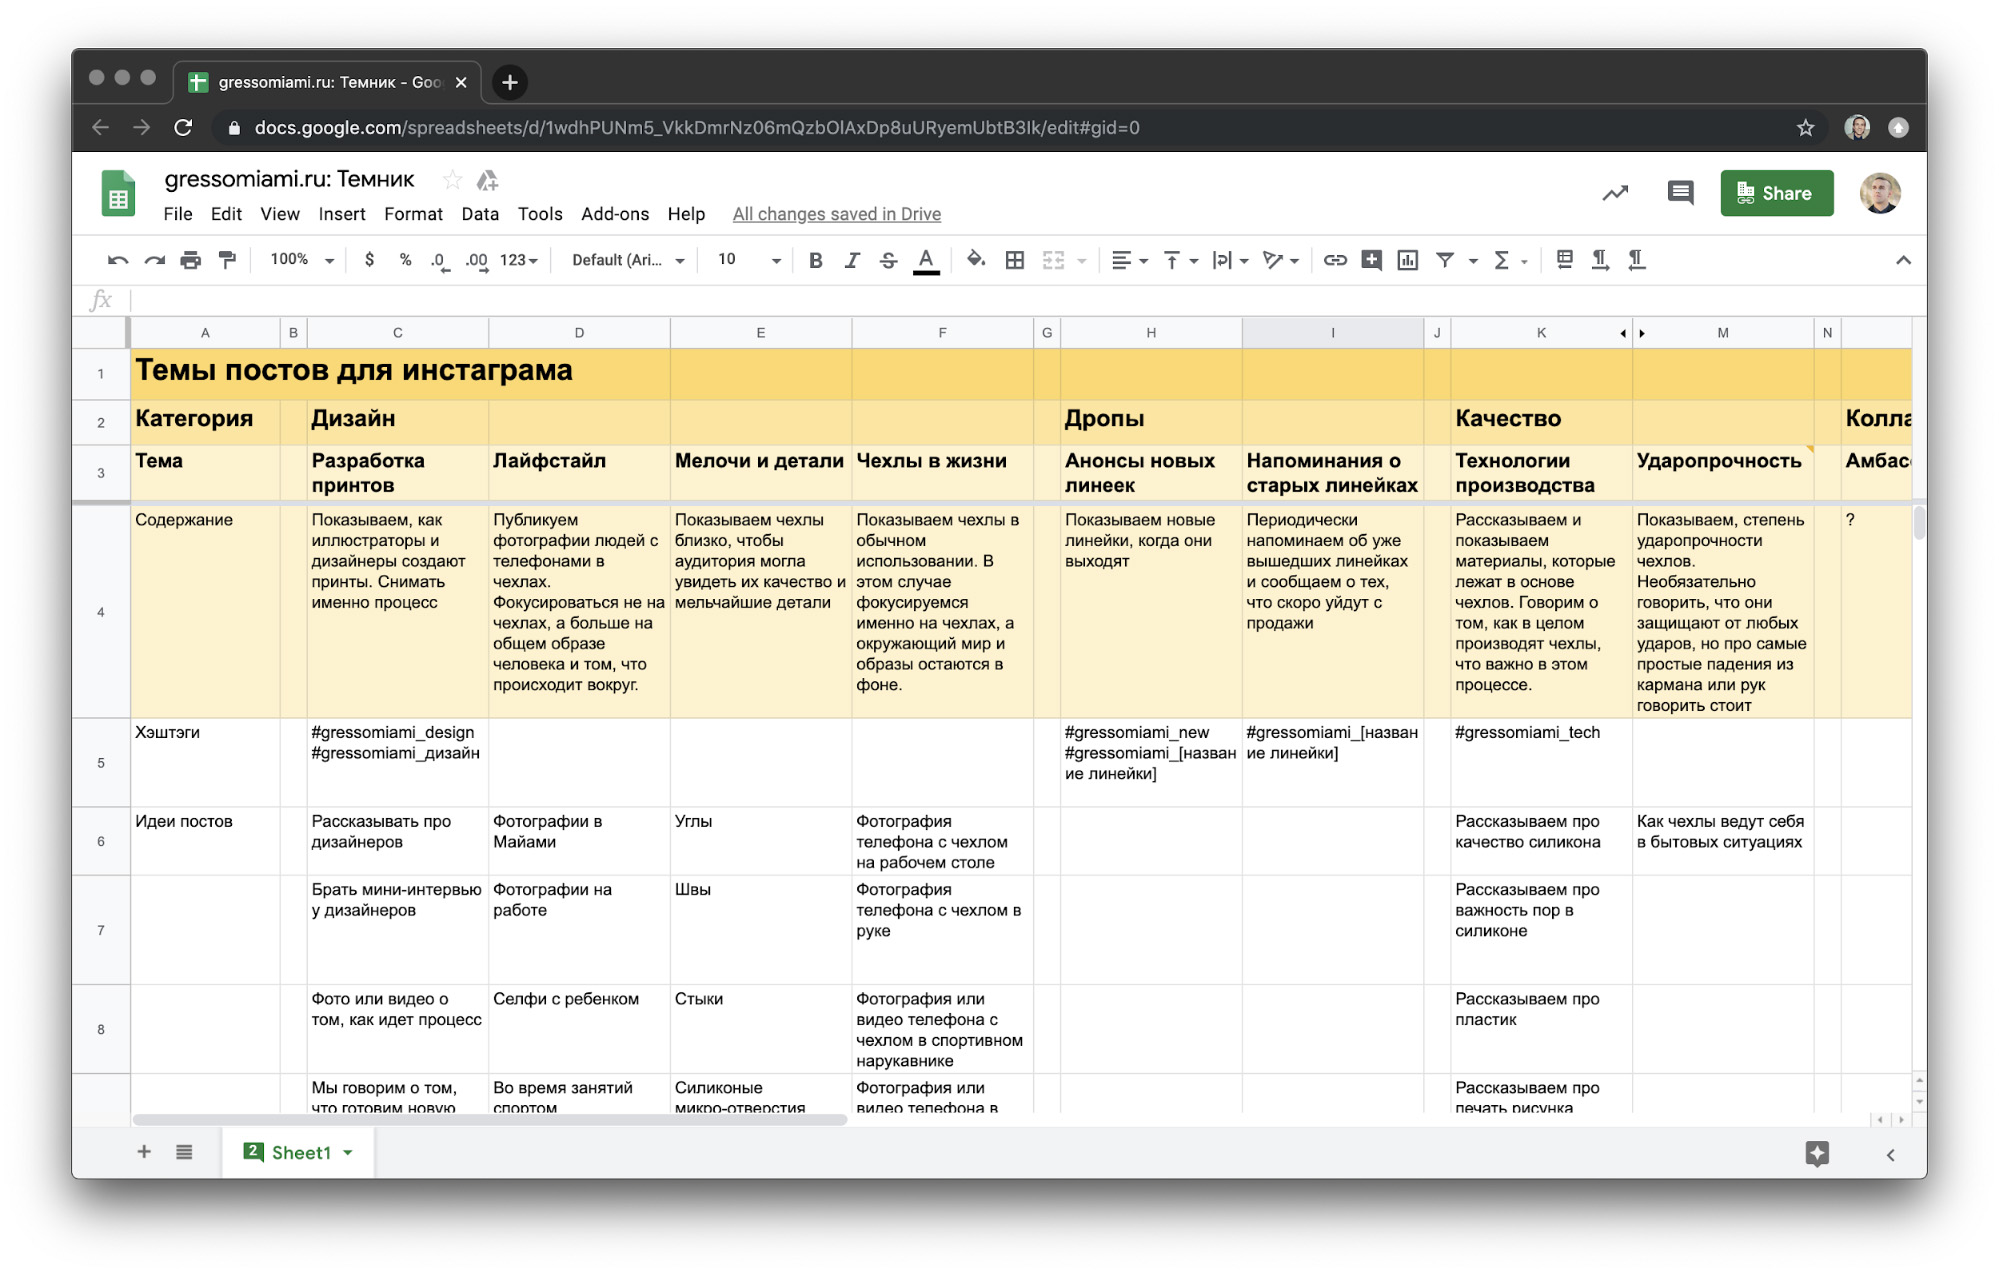Format as percent icon
Screen dimensions: 1999x1274
coord(405,260)
